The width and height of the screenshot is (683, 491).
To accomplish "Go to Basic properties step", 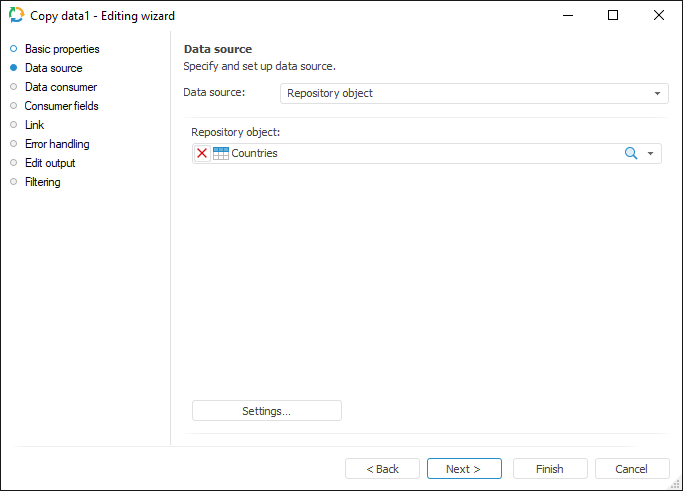I will (62, 49).
